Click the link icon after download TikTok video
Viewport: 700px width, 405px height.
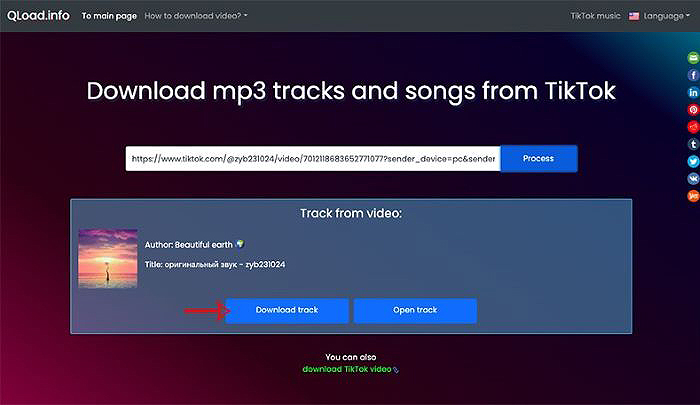click(396, 370)
